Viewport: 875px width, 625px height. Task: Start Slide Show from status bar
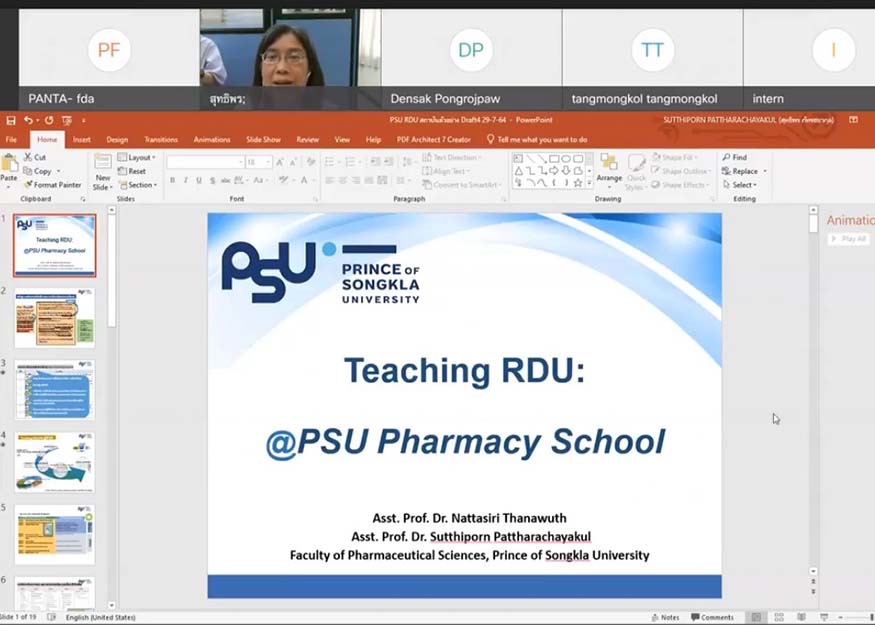(x=824, y=617)
